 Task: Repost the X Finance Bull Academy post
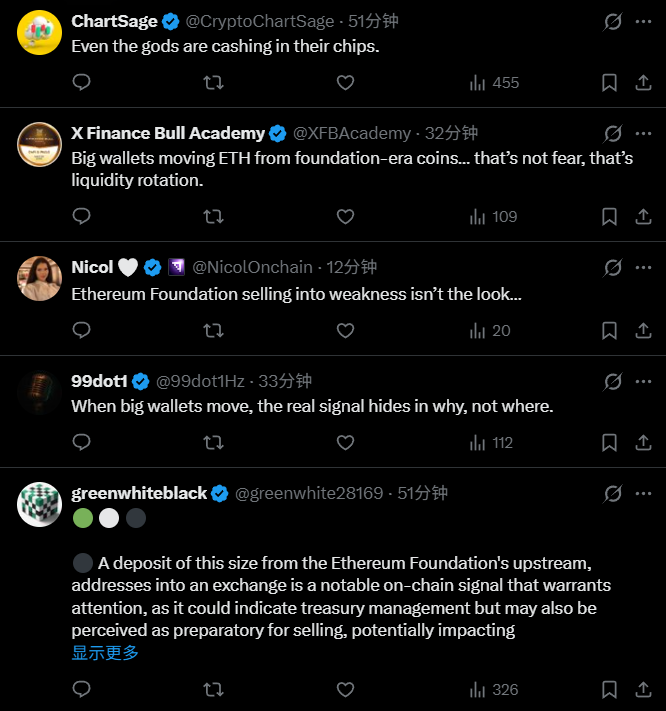point(213,216)
